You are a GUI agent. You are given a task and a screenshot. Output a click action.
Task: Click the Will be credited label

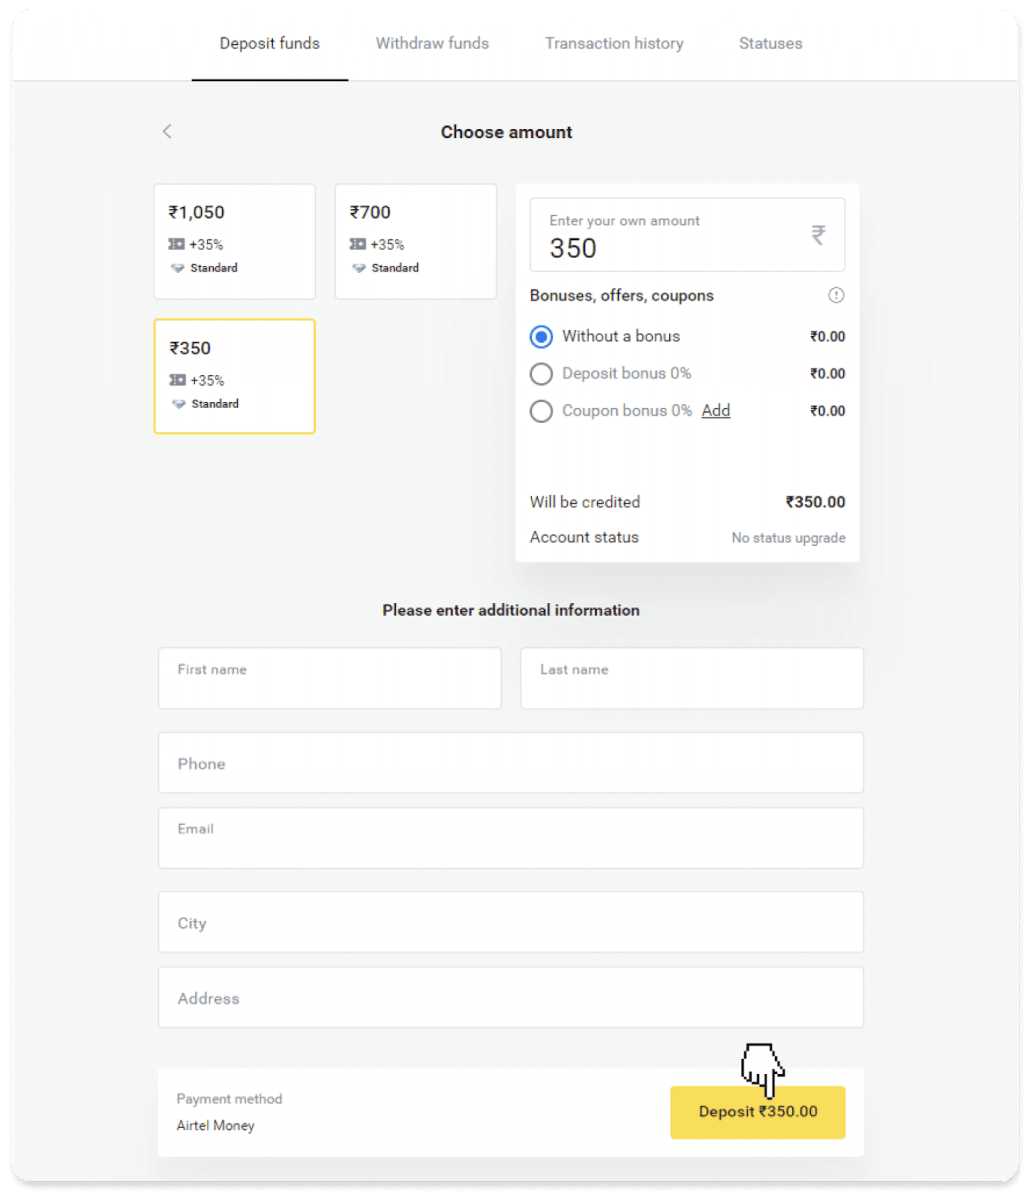[585, 502]
